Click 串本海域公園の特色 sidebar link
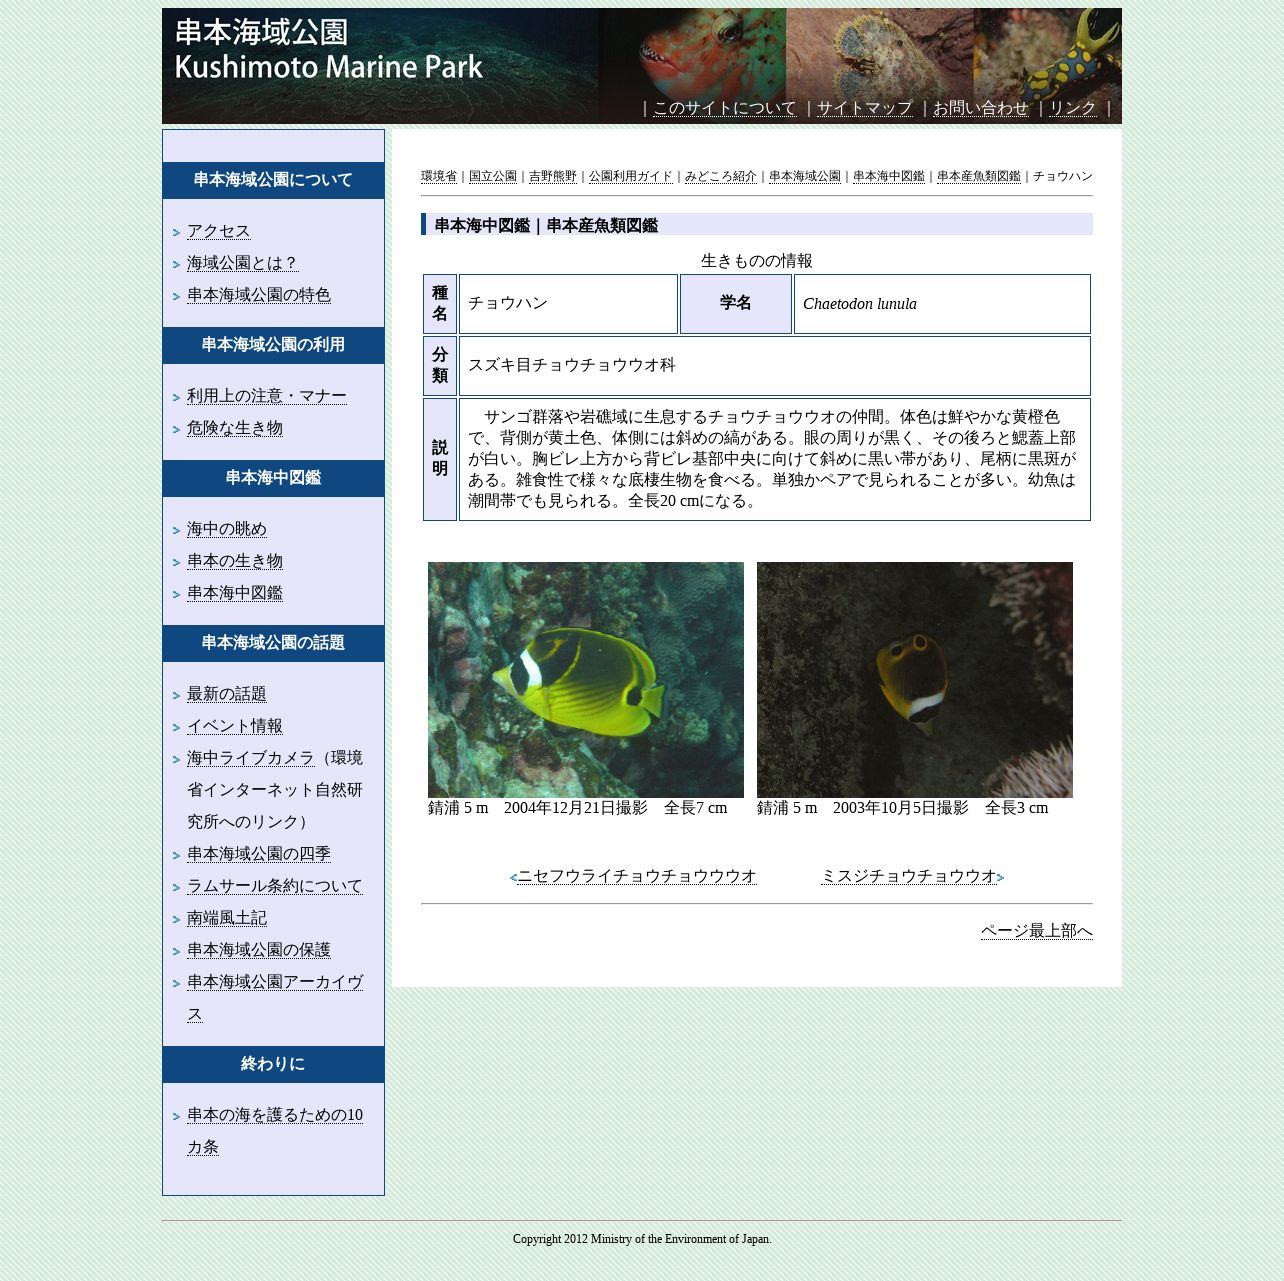The image size is (1284, 1281). click(x=259, y=295)
